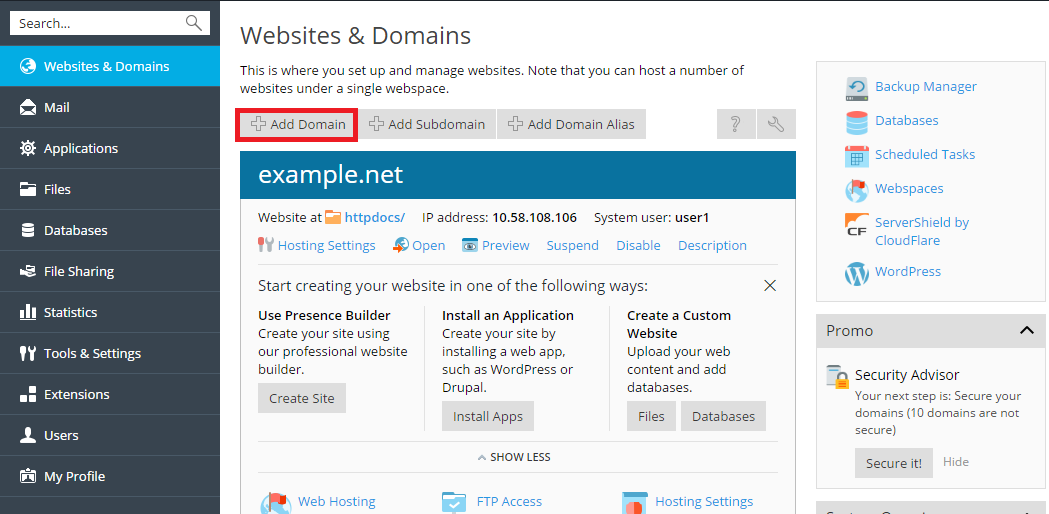1049x514 pixels.
Task: Open Mail in the left navigation
Action: [57, 107]
